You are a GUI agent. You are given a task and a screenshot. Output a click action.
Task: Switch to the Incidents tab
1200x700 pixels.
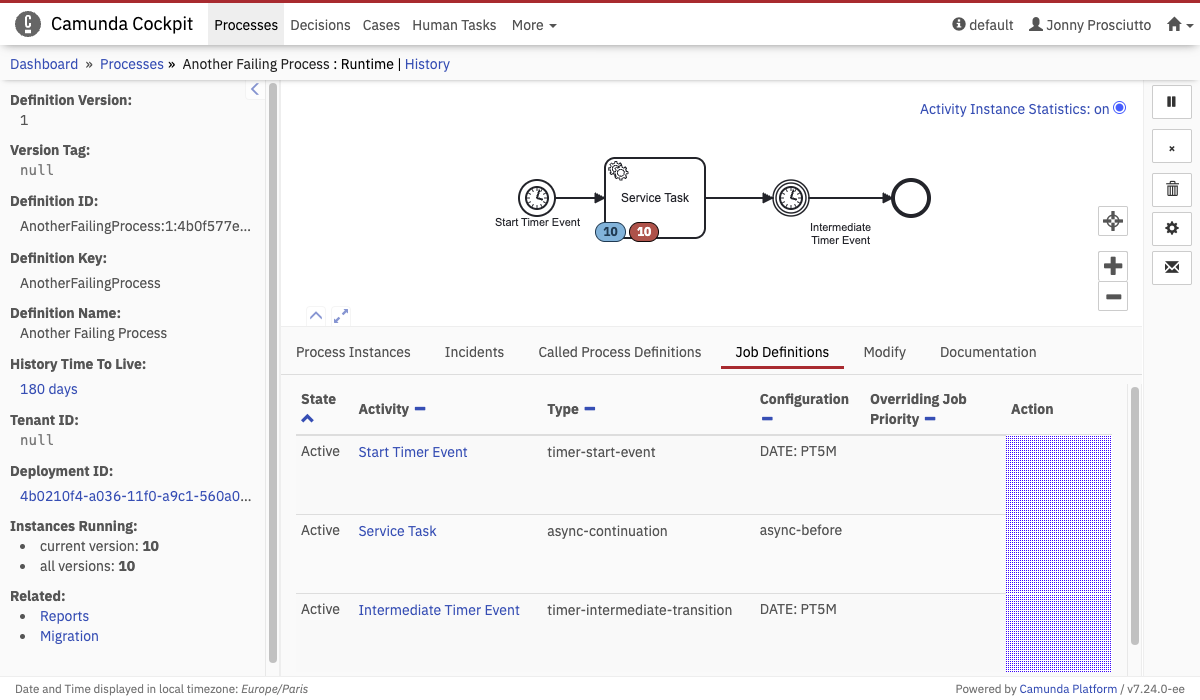tap(474, 352)
